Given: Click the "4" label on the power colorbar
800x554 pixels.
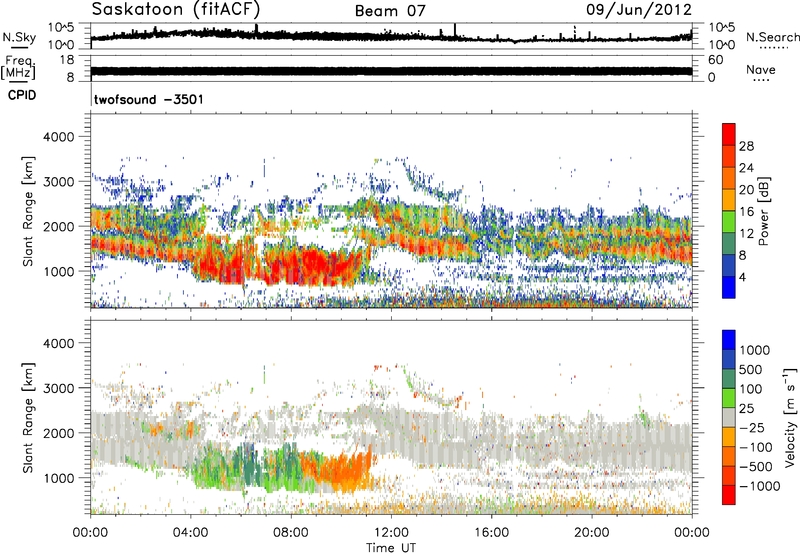Looking at the screenshot, I should (743, 277).
